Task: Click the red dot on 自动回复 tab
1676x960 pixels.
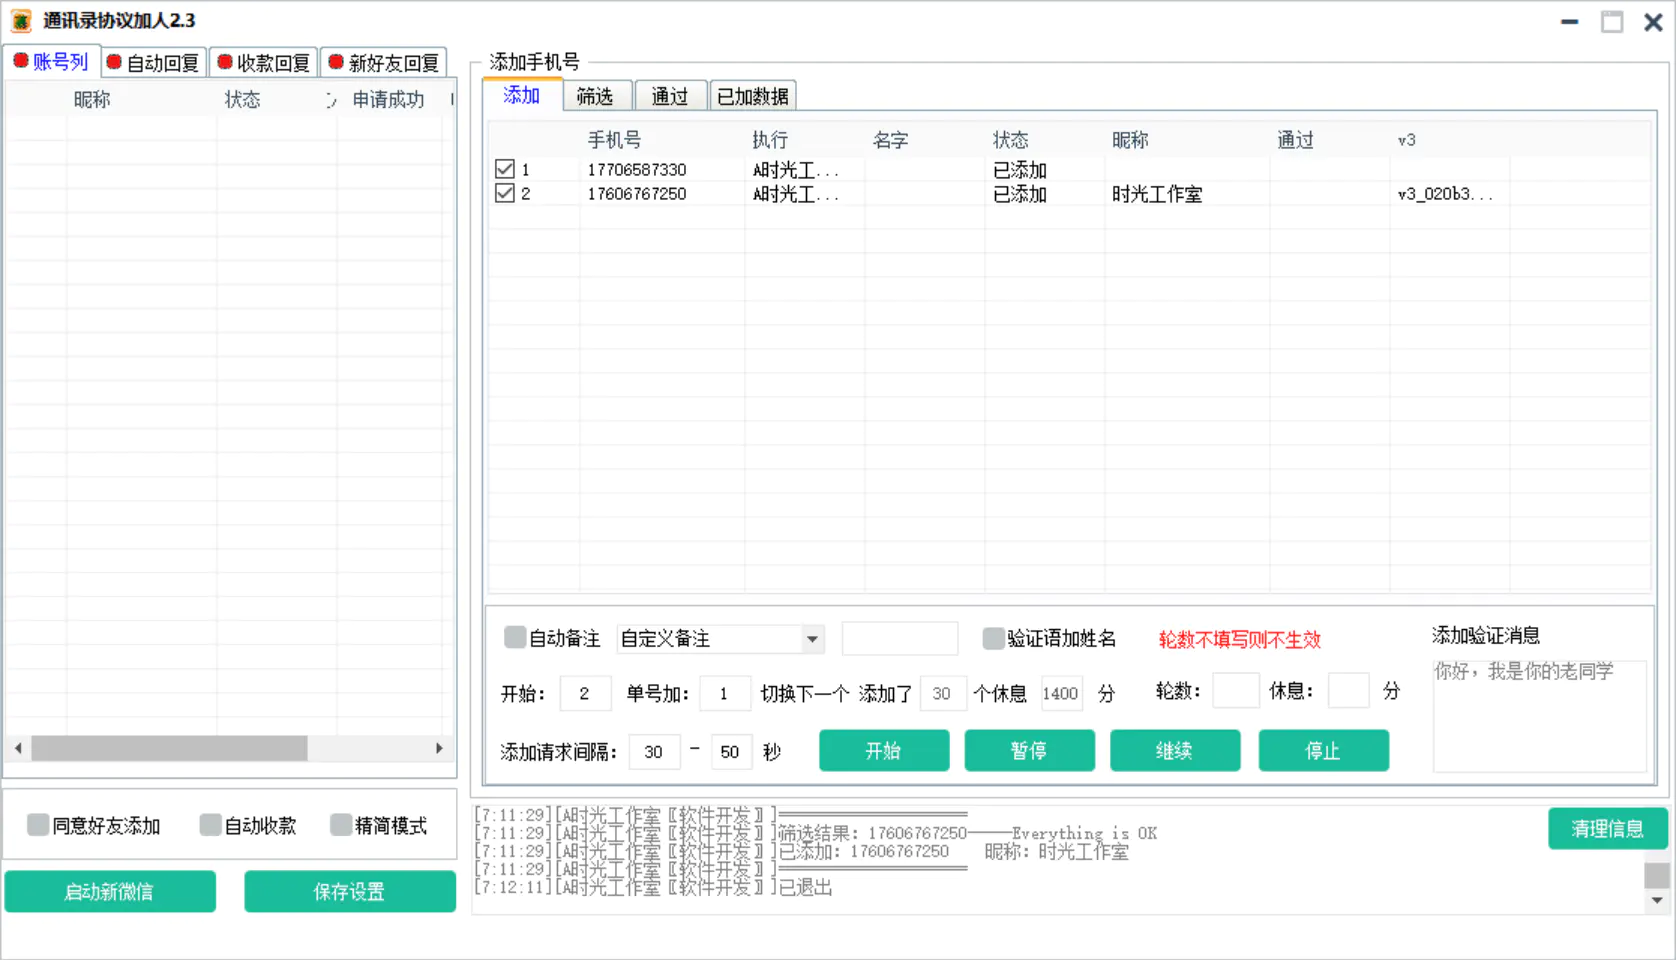Action: point(114,63)
